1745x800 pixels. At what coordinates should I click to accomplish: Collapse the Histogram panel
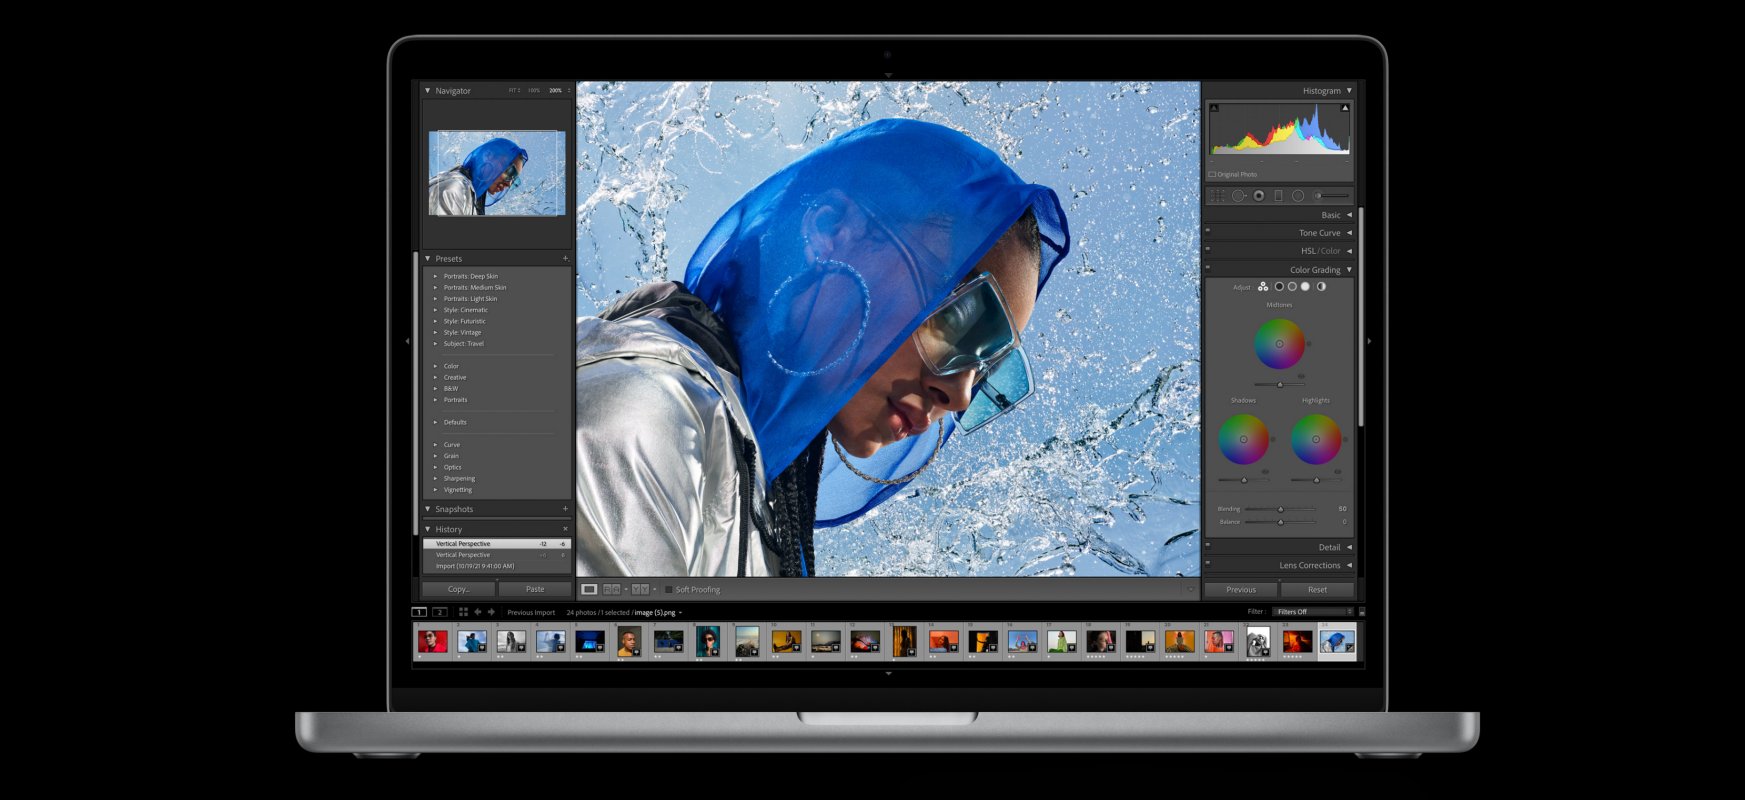click(1349, 90)
